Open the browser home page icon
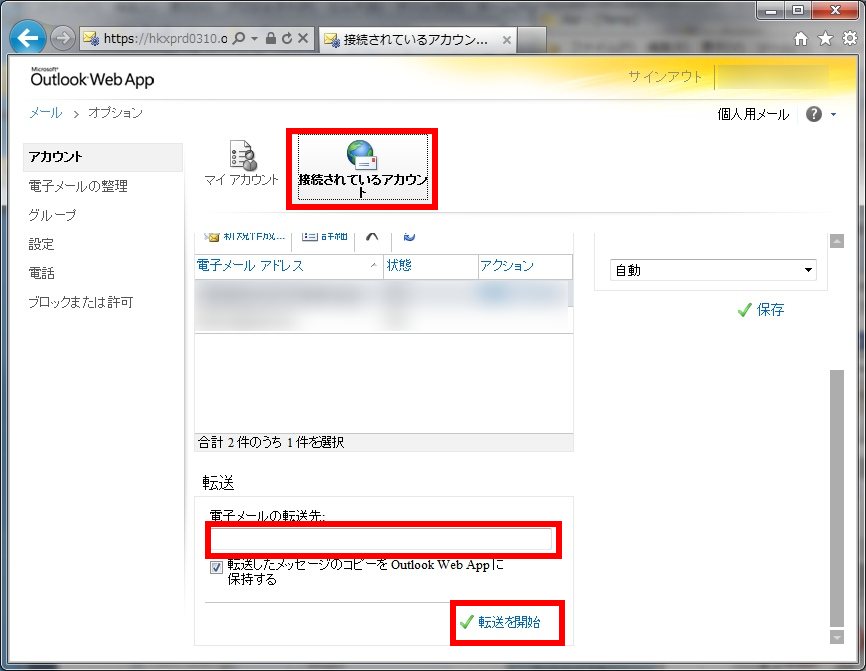Image resolution: width=866 pixels, height=671 pixels. [801, 38]
